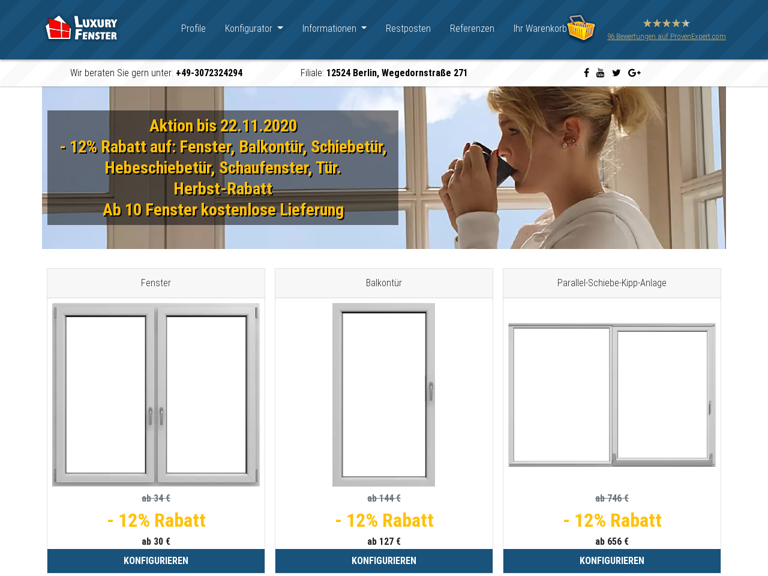Open the shopping basket icon

[581, 28]
